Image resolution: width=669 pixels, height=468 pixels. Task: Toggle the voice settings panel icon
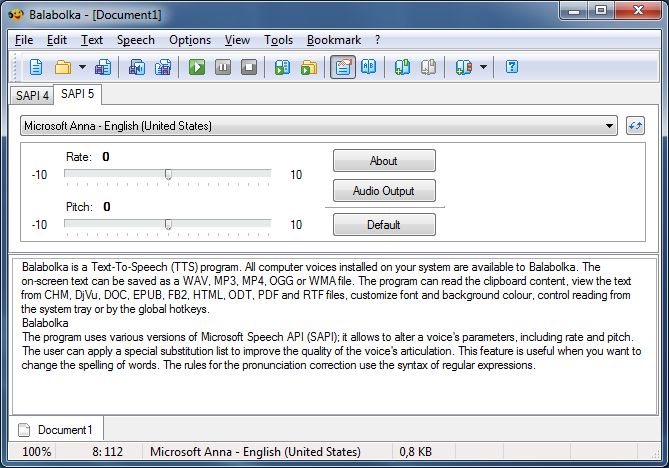point(343,67)
